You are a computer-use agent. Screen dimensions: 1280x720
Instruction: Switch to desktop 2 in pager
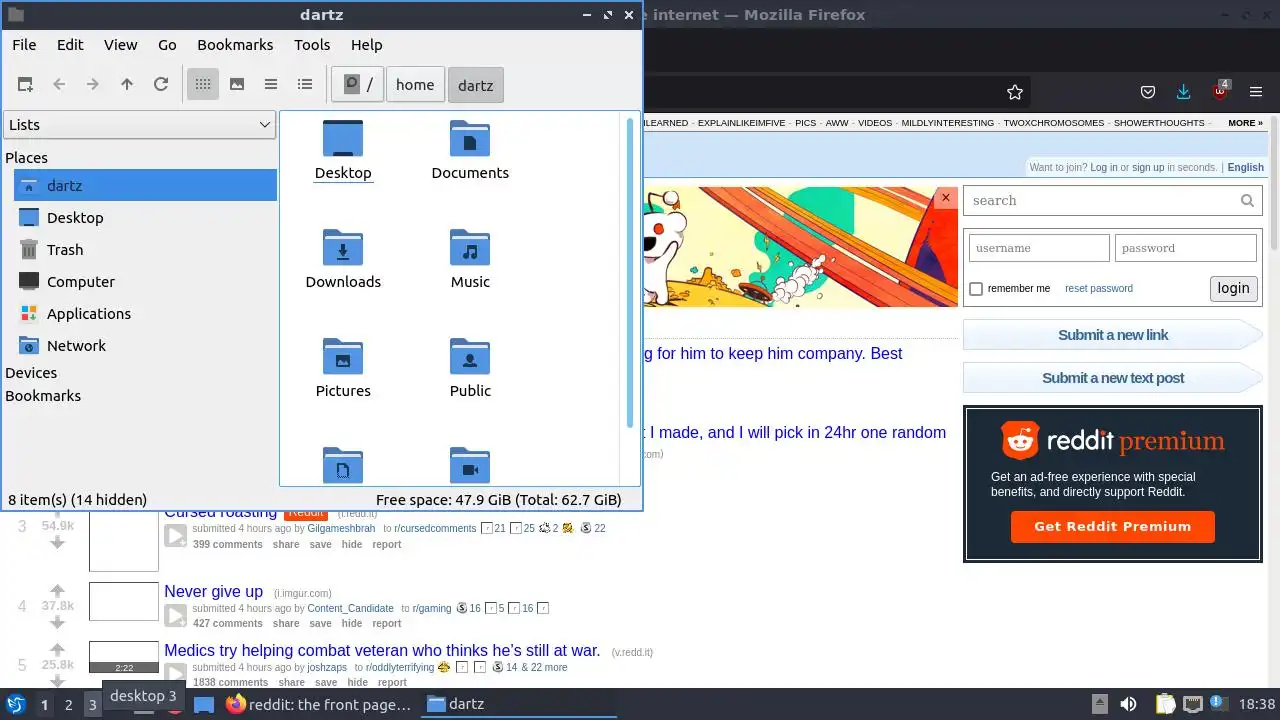[69, 705]
